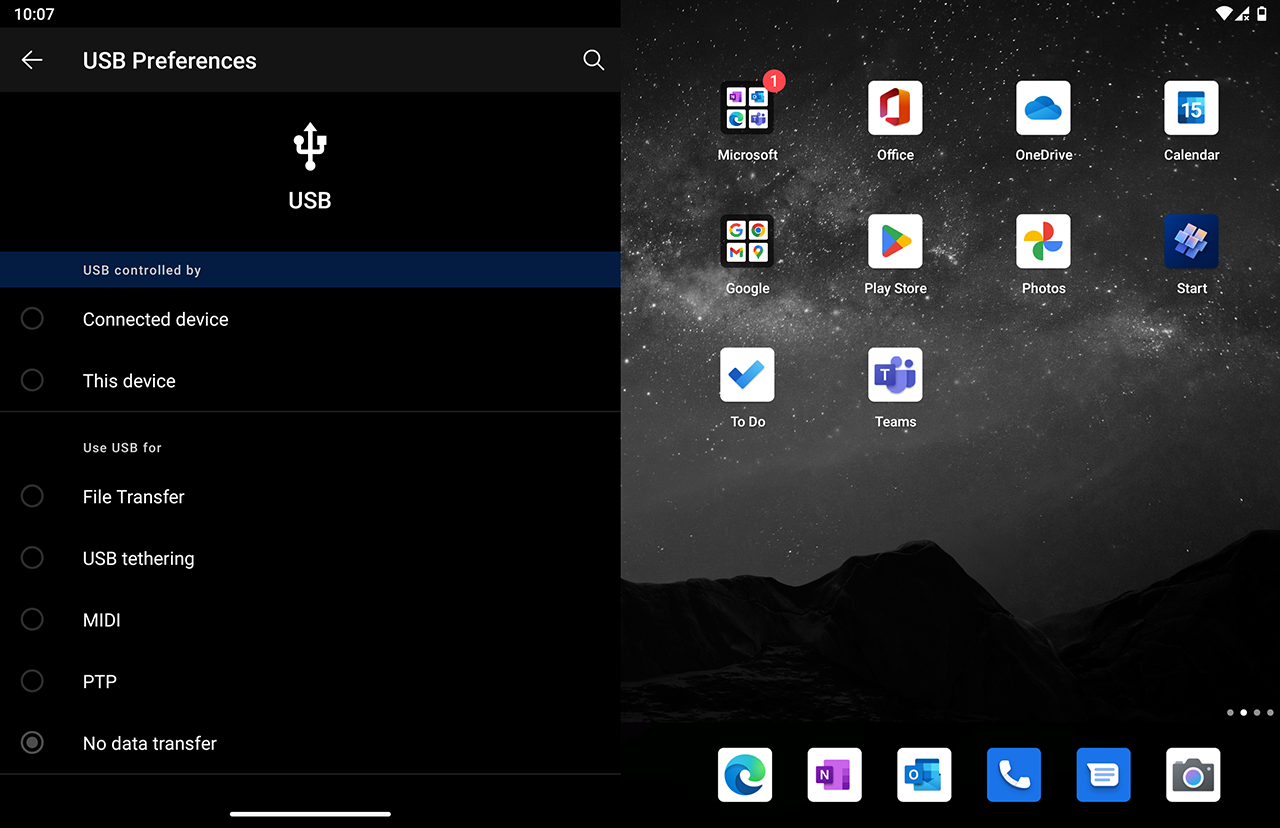Open Google Photos app
Screen dimensions: 1280x828
1043,241
